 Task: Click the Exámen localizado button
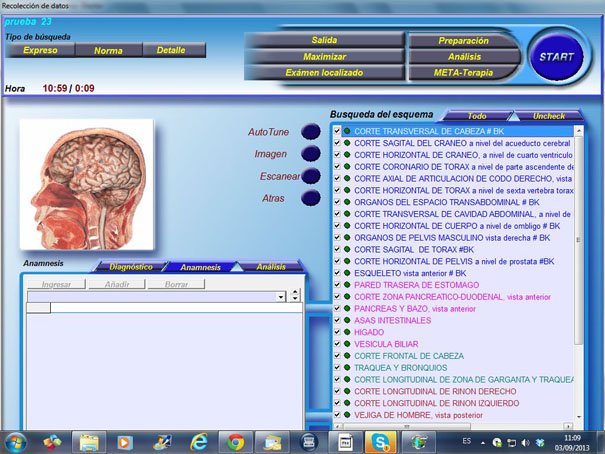click(324, 73)
